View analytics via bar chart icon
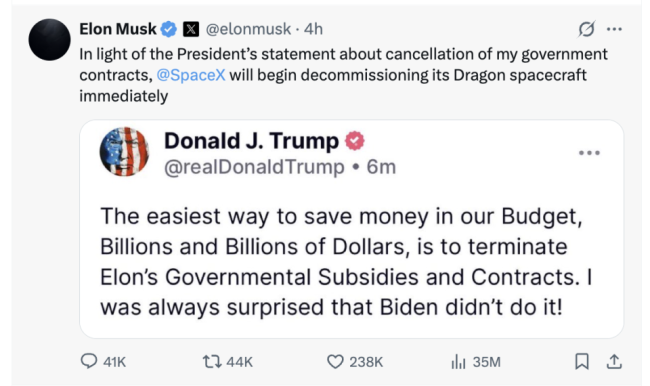The image size is (650, 386). coord(458,362)
